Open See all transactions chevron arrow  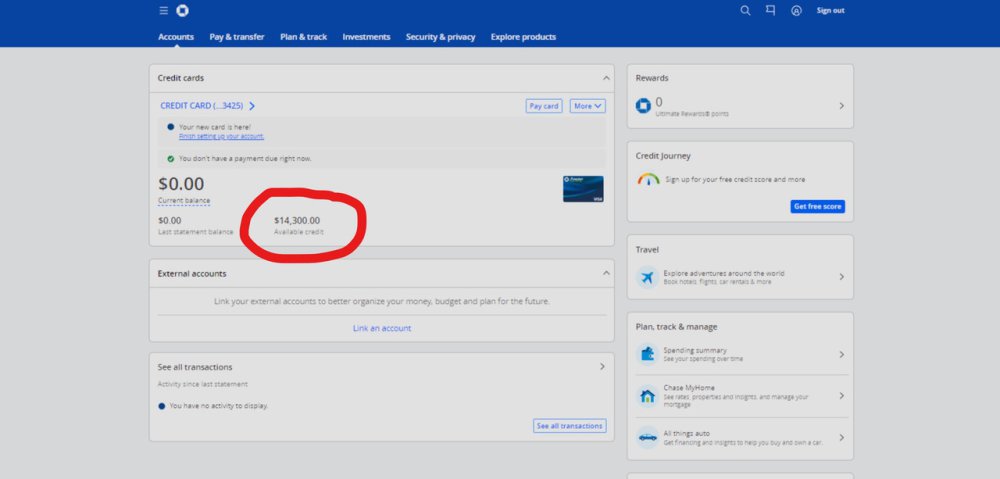click(602, 367)
